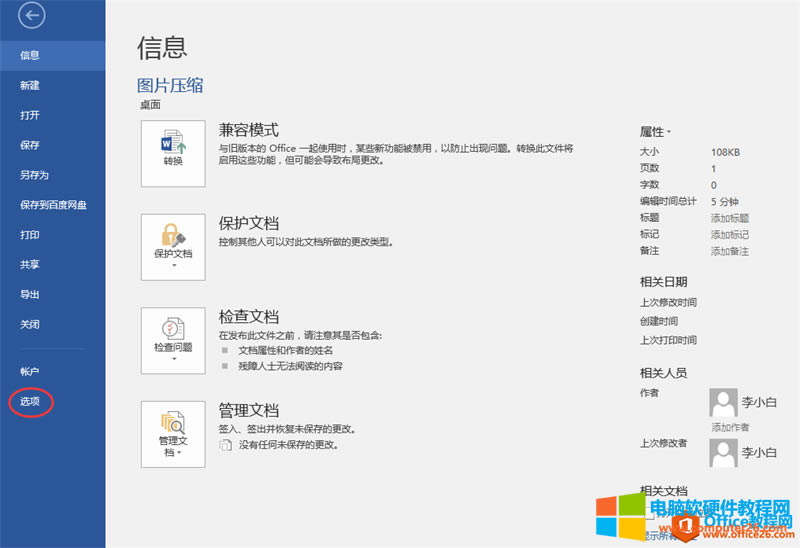Viewport: 800px width, 548px height.
Task: Choose 另存为 from the sidebar
Action: [34, 175]
